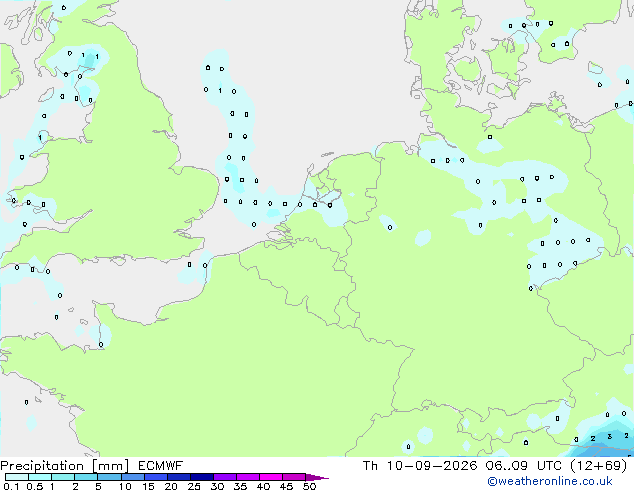Pick the 20–25 mm dark blue swatch
The image size is (634, 490).
point(178,477)
